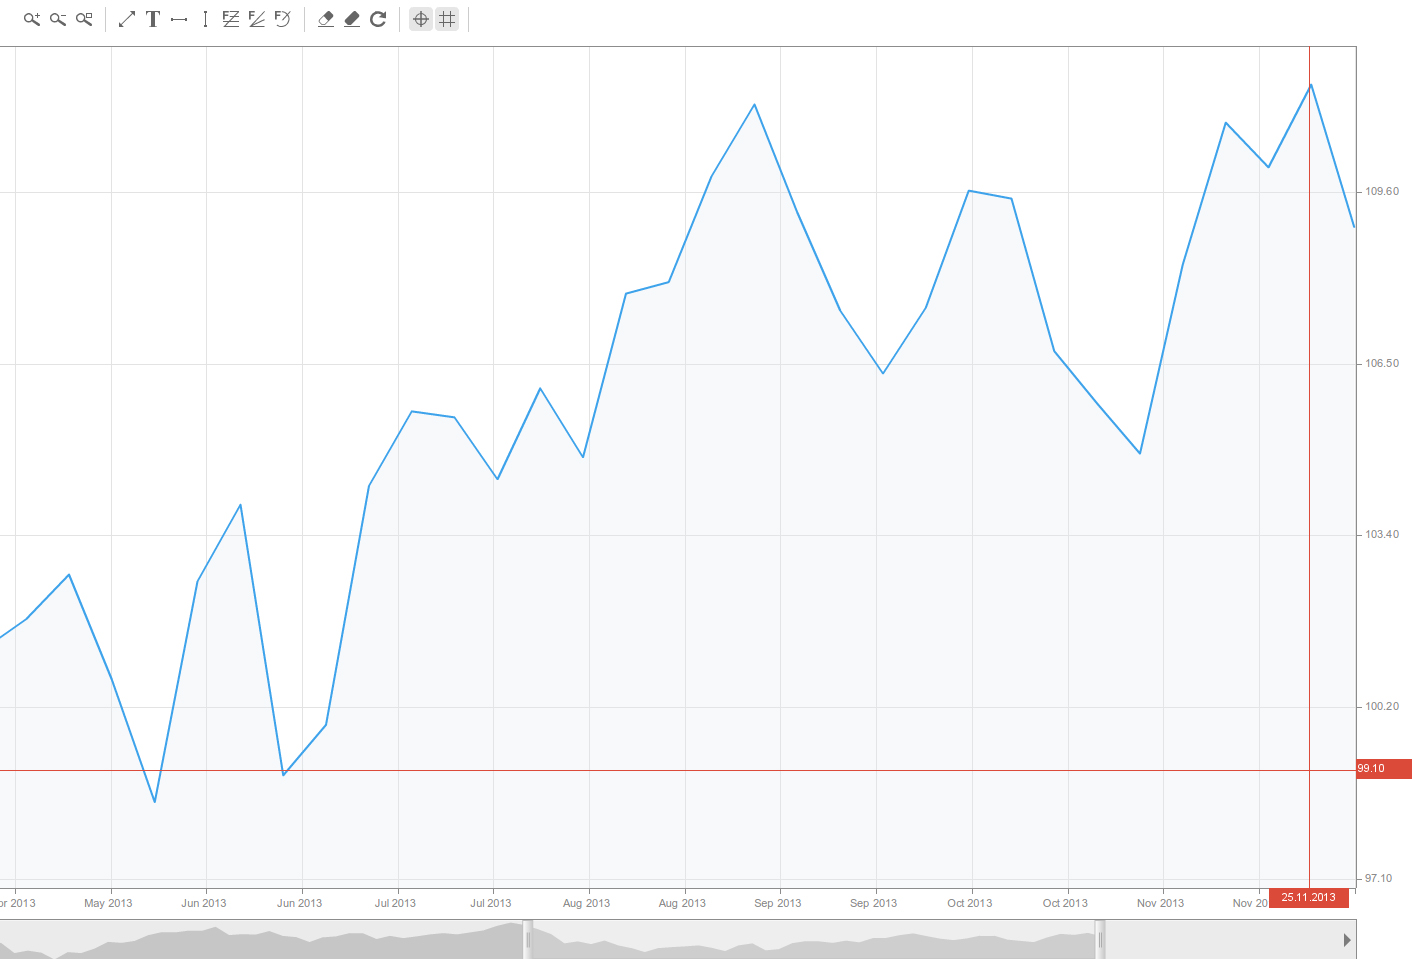Click the right arrow on the navigator bar
1412x959 pixels.
(1348, 939)
